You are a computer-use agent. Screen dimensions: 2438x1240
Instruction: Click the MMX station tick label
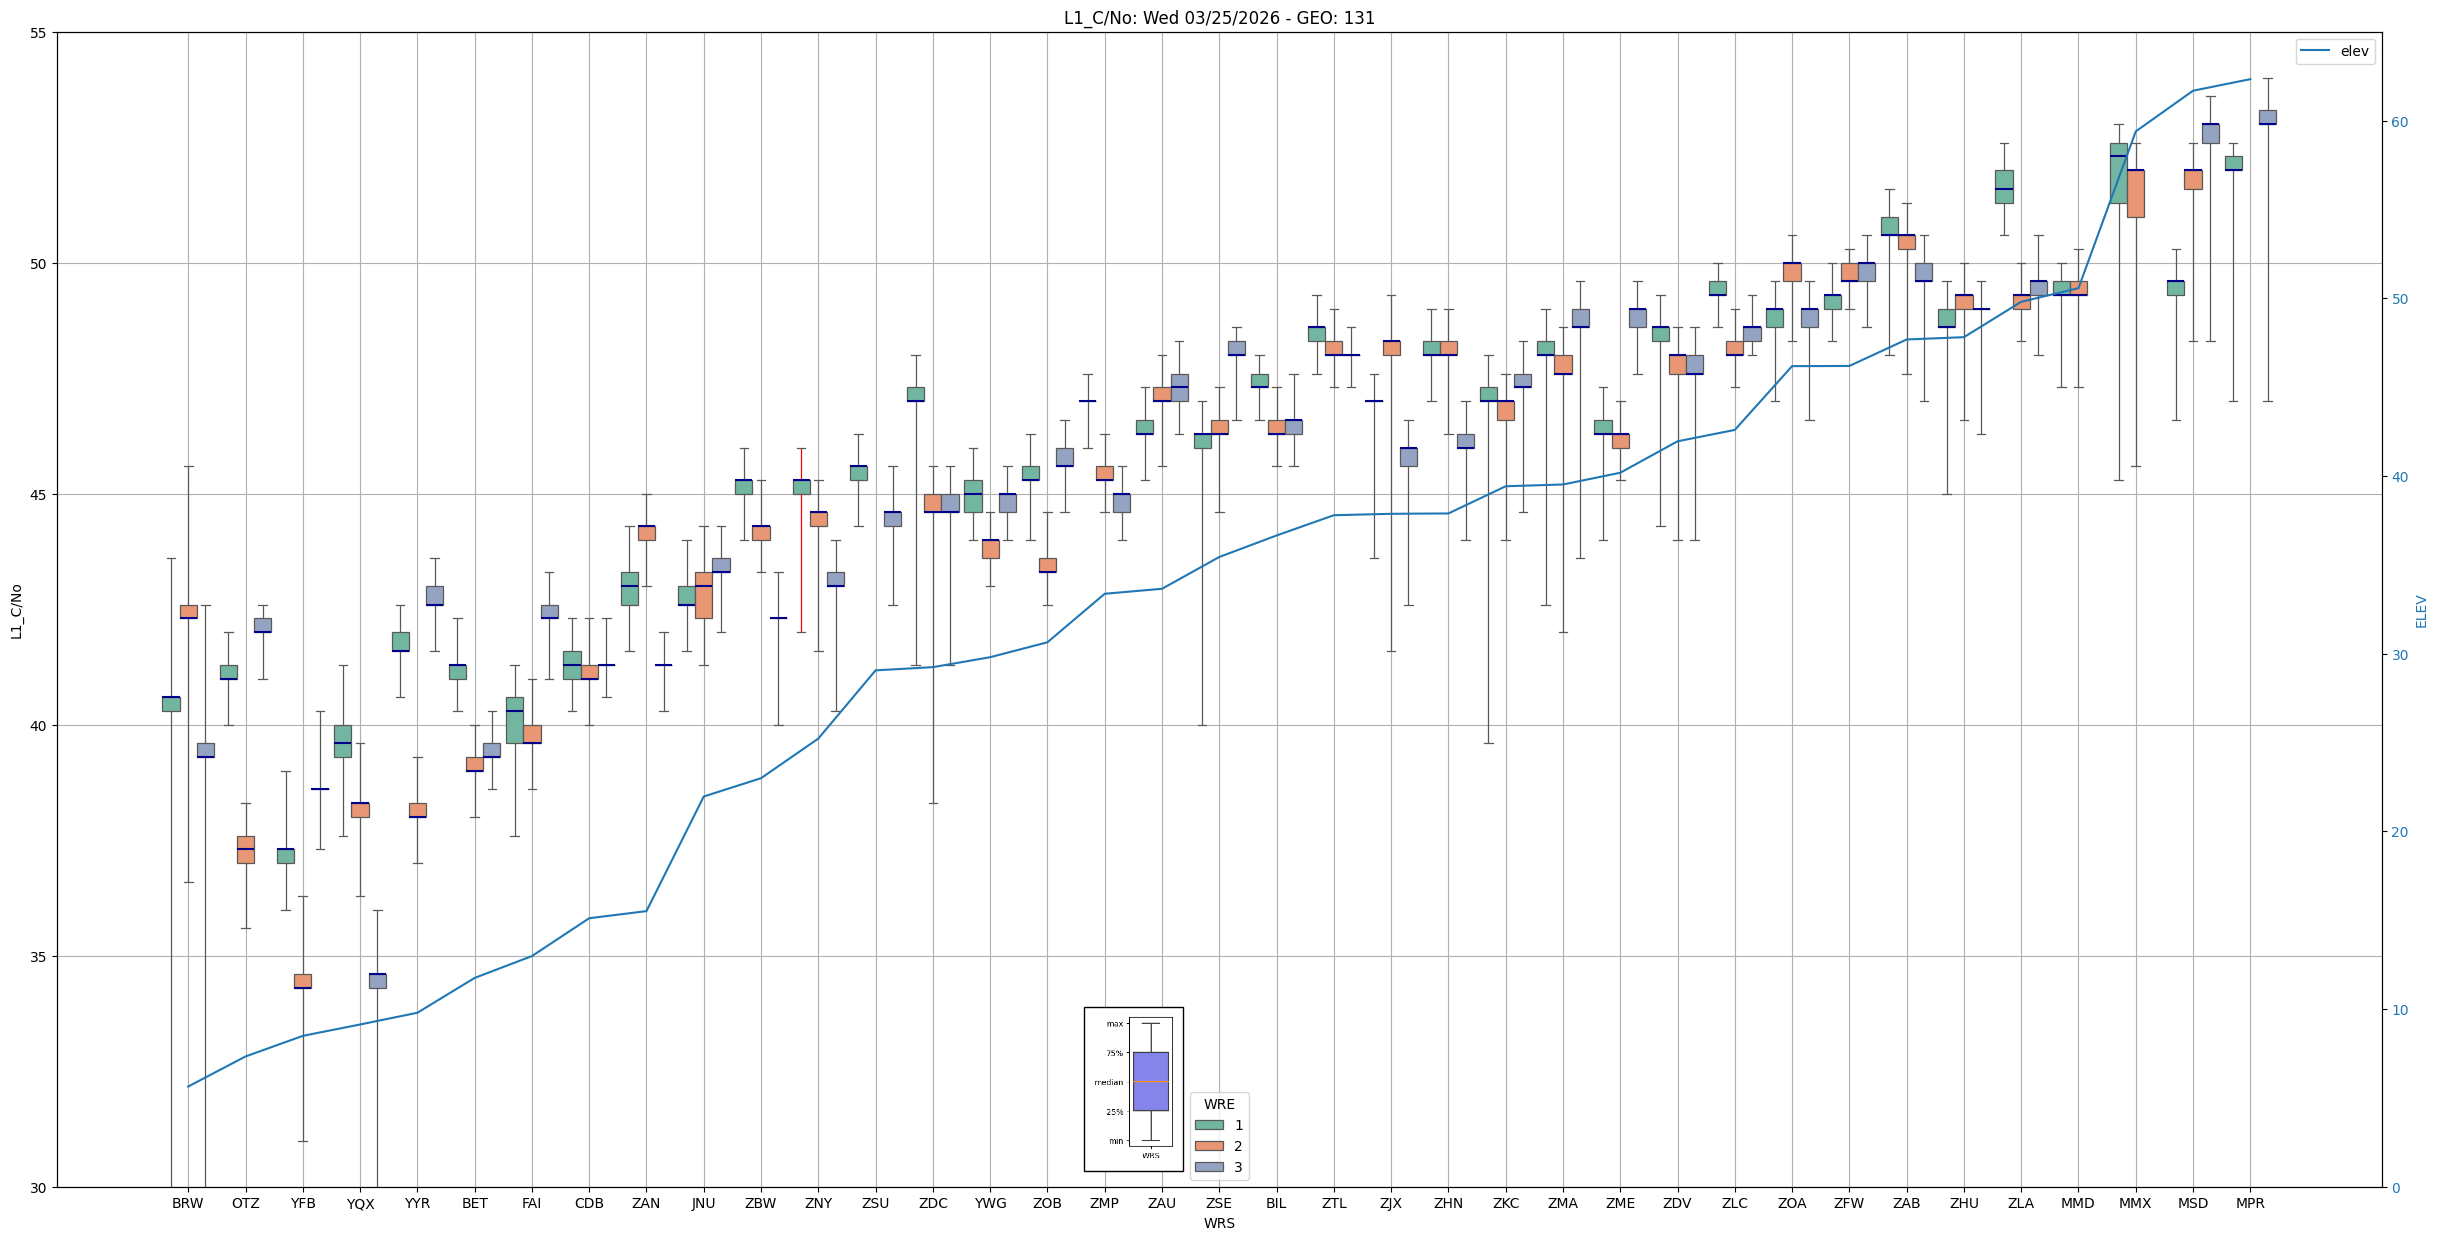(x=2135, y=1204)
